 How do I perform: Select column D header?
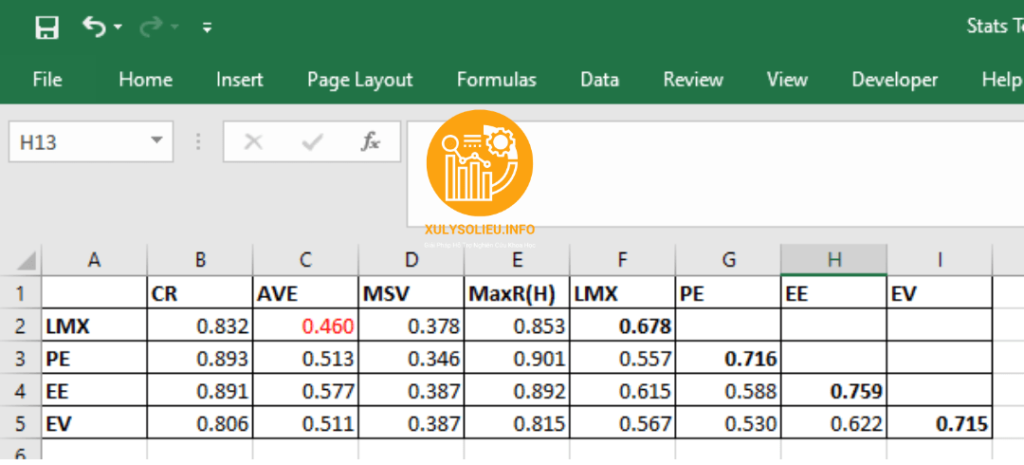[411, 261]
